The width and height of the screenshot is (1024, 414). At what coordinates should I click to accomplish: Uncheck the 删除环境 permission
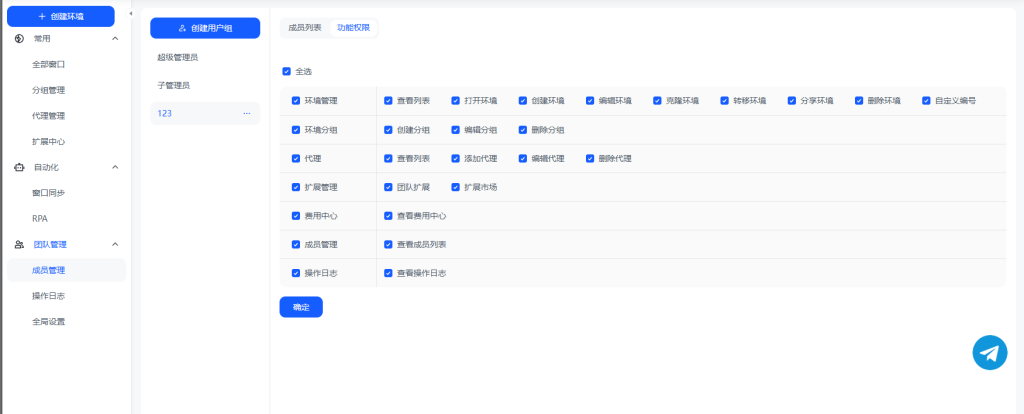pyautogui.click(x=858, y=101)
